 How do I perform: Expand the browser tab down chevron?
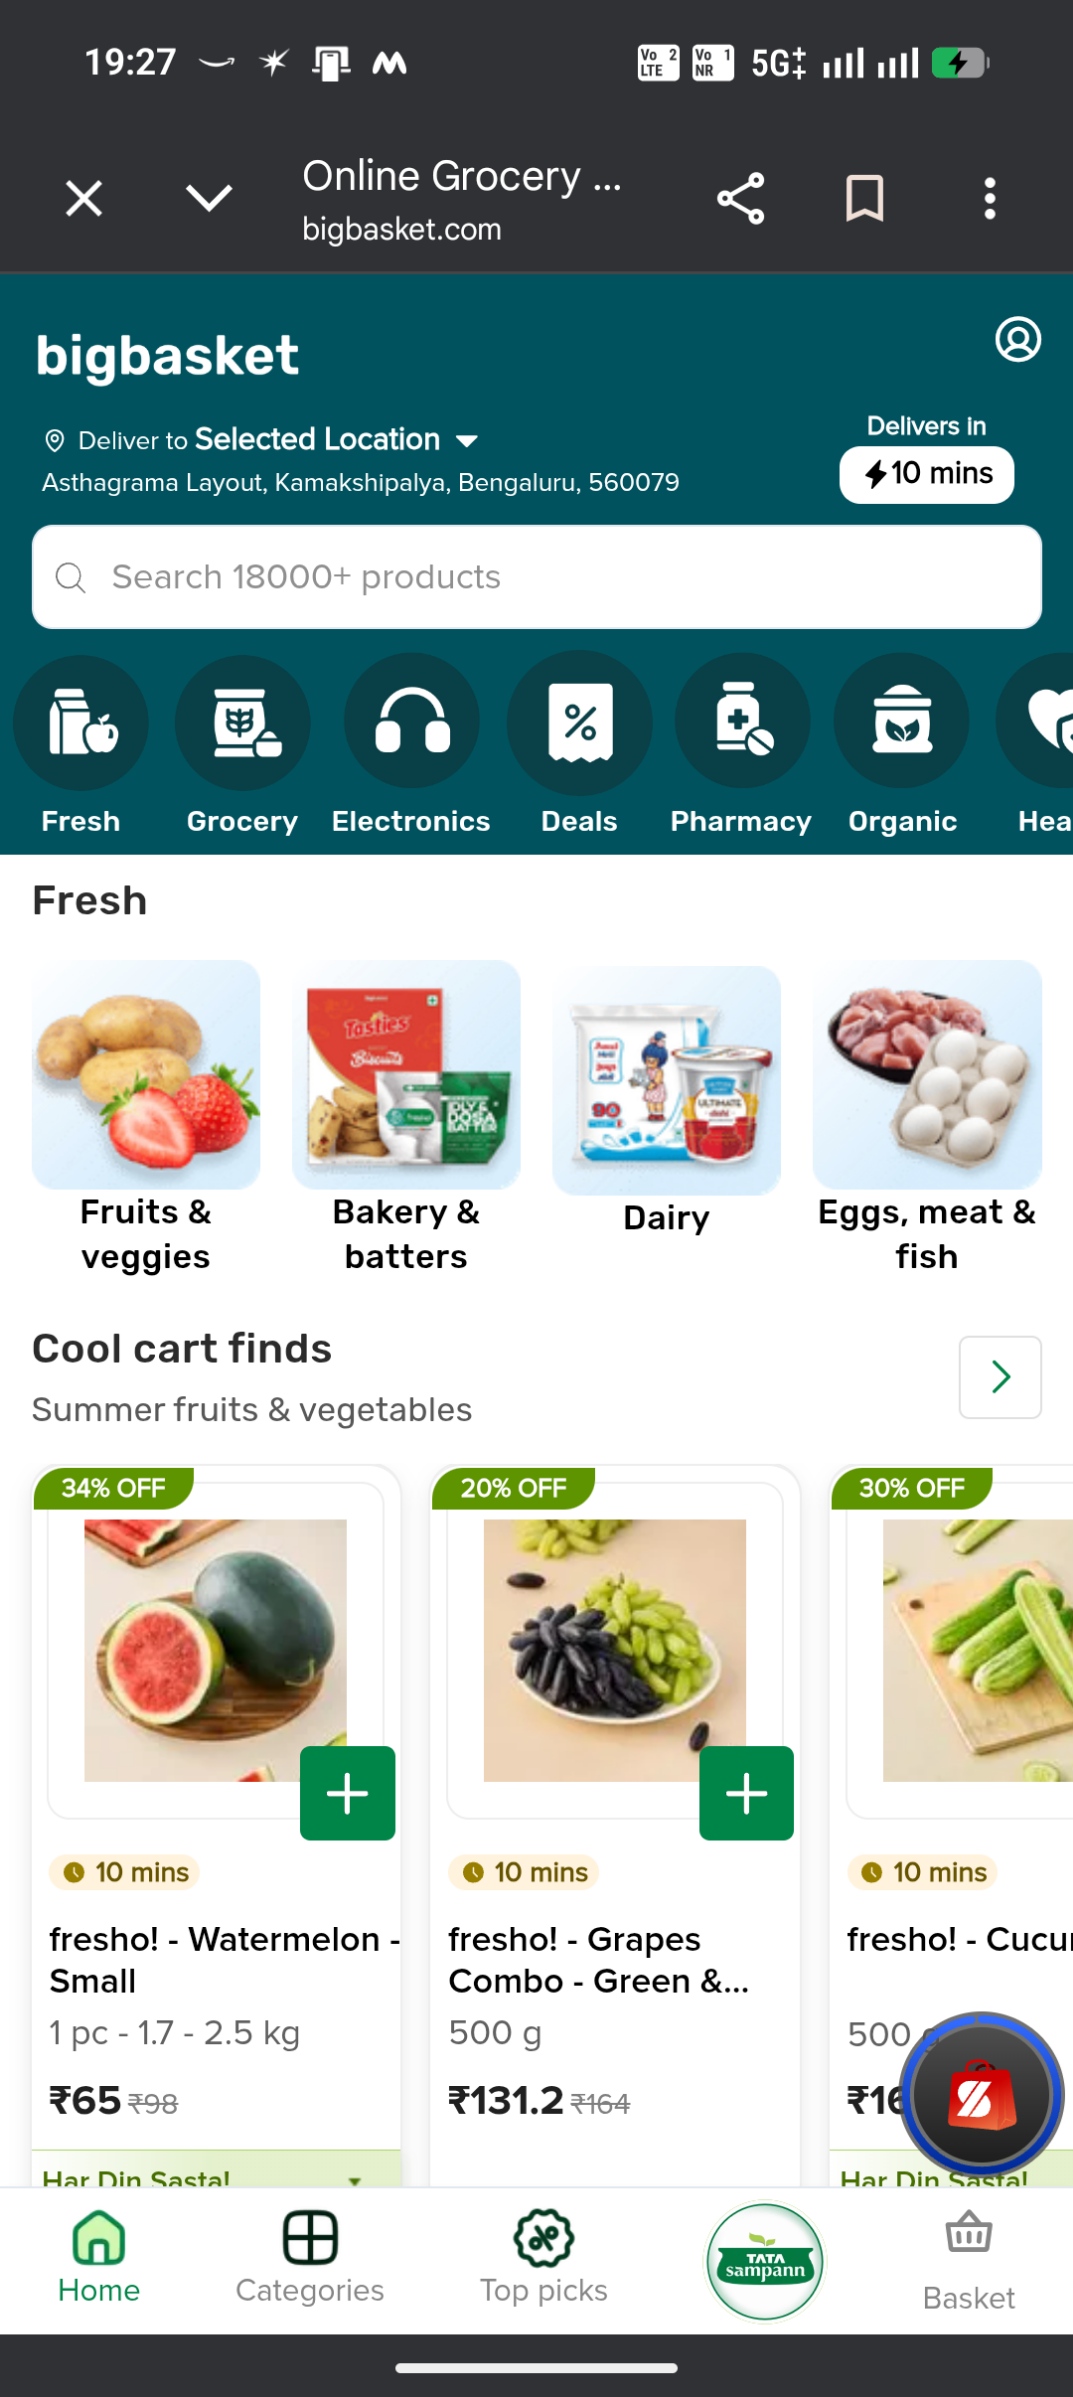pos(209,198)
